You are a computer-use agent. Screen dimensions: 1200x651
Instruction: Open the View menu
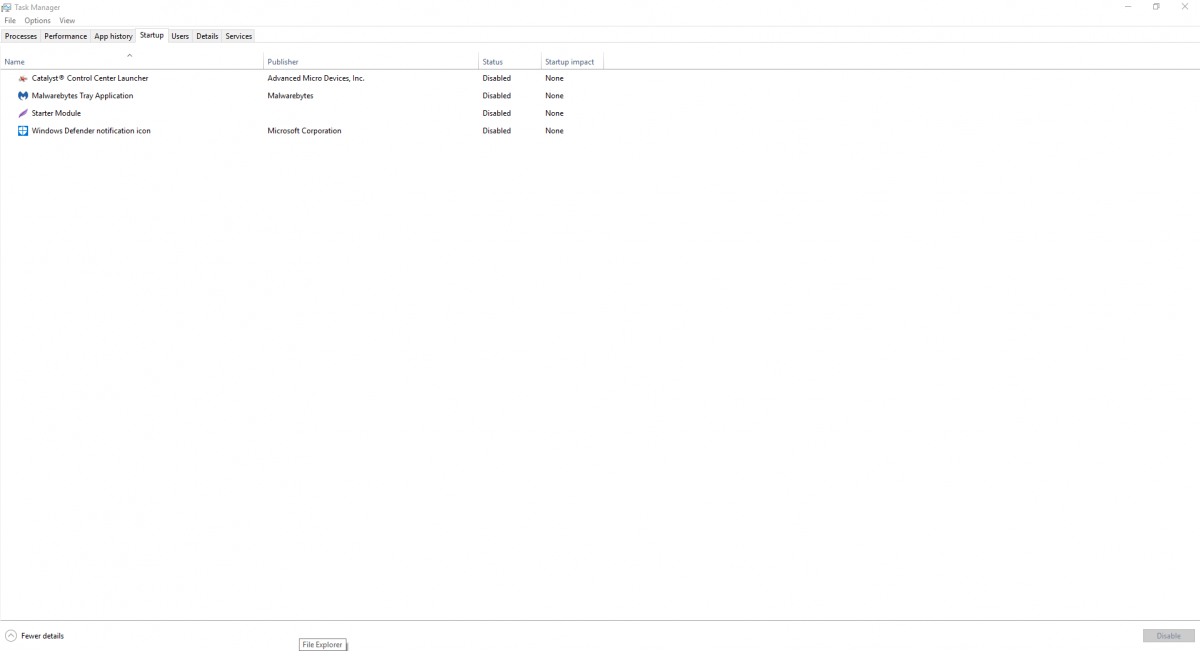pos(67,20)
